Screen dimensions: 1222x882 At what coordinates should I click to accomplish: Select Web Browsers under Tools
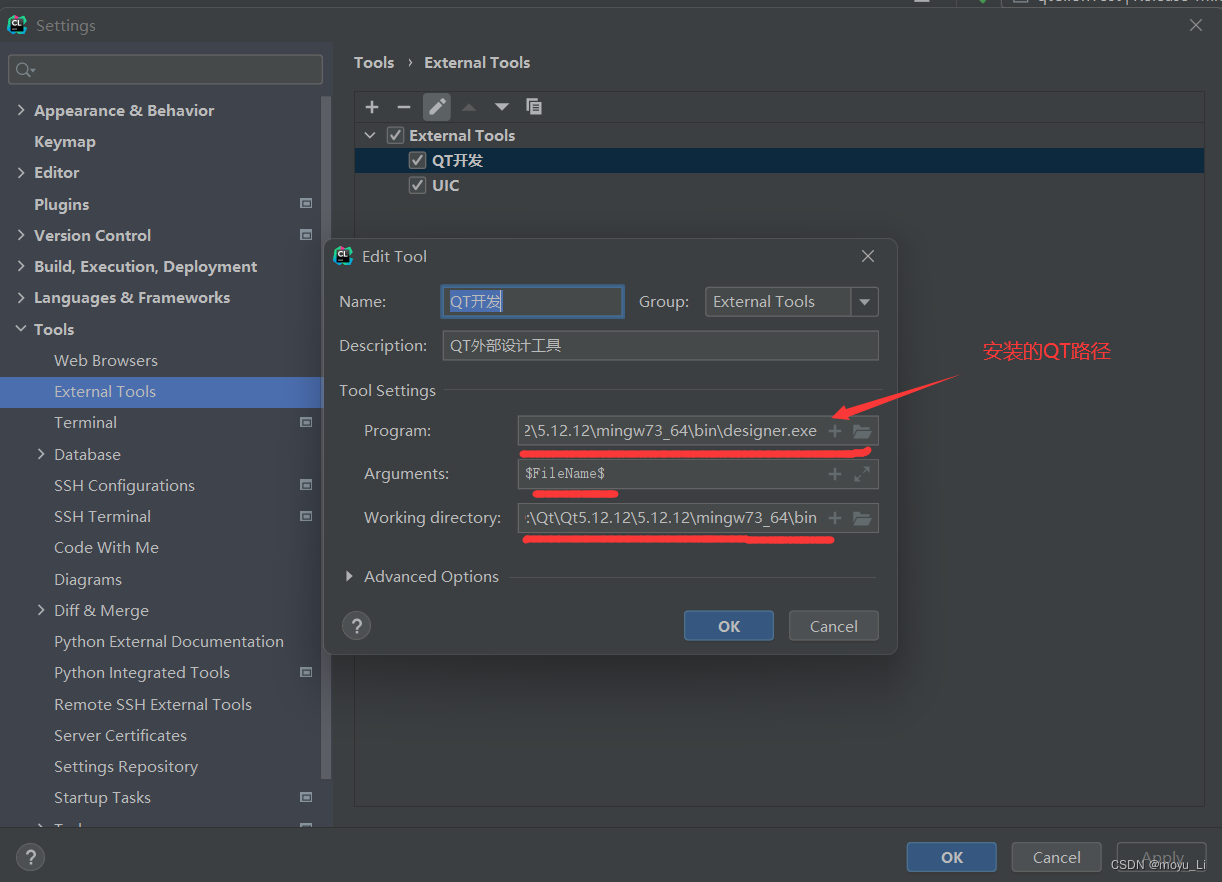click(x=106, y=360)
